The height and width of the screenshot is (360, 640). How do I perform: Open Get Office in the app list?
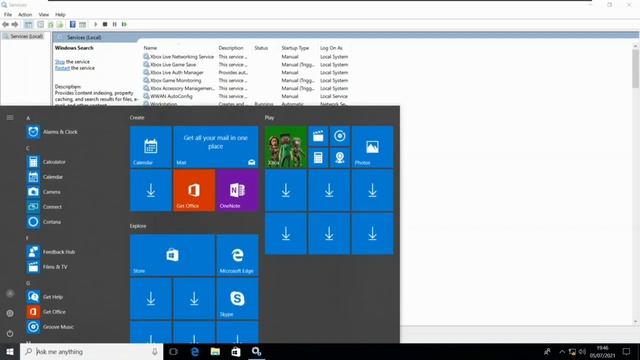[46, 312]
